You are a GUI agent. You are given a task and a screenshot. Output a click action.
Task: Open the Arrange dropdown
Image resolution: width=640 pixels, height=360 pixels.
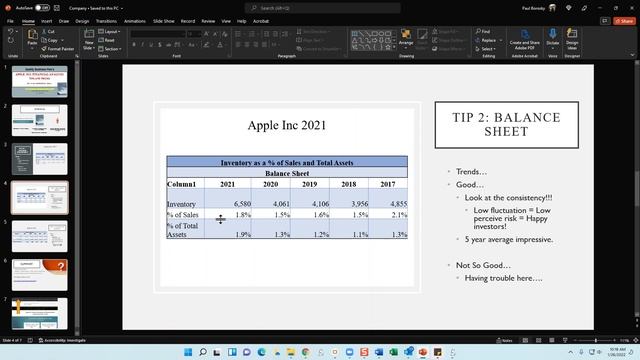406,38
